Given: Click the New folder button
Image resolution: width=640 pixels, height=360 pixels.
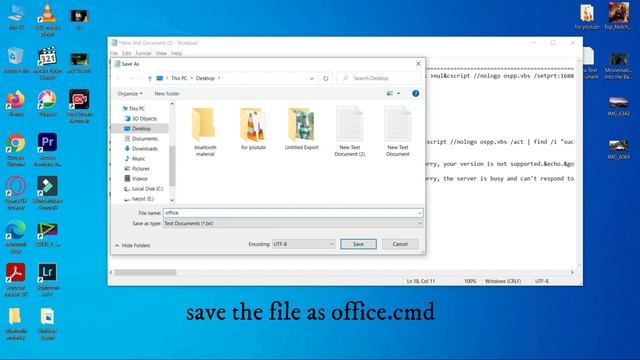Looking at the screenshot, I should pos(167,93).
